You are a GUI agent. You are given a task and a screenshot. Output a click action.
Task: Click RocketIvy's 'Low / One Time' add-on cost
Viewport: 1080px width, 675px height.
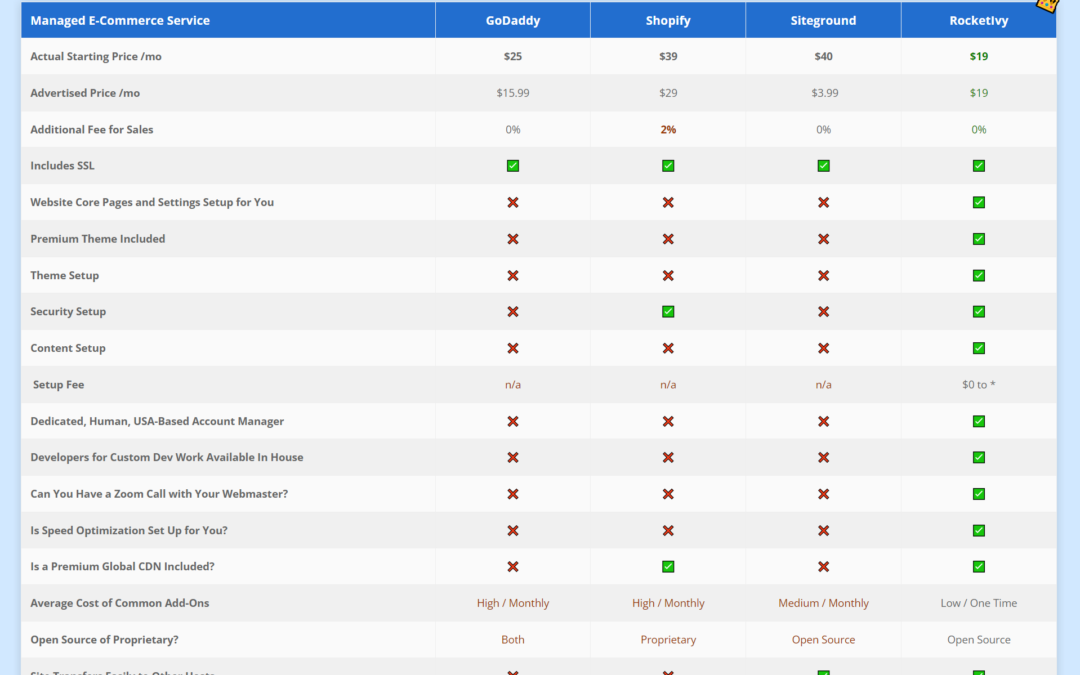[x=979, y=603]
